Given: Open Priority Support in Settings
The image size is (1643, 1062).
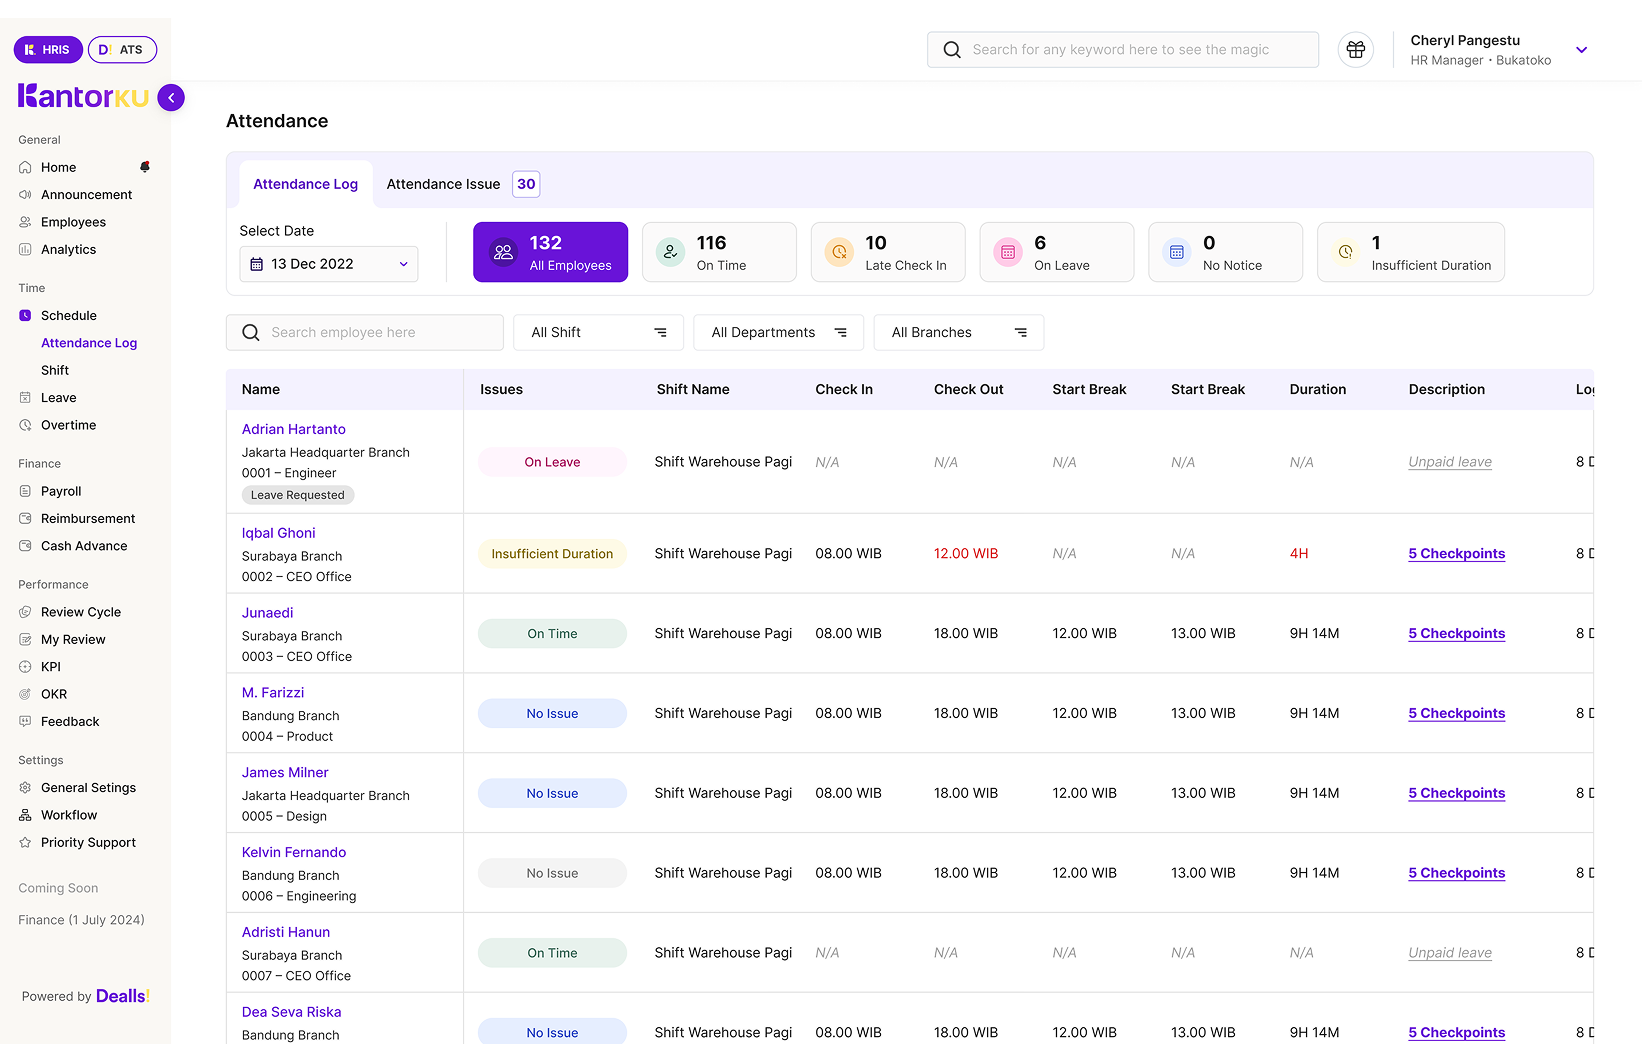Looking at the screenshot, I should tap(88, 843).
